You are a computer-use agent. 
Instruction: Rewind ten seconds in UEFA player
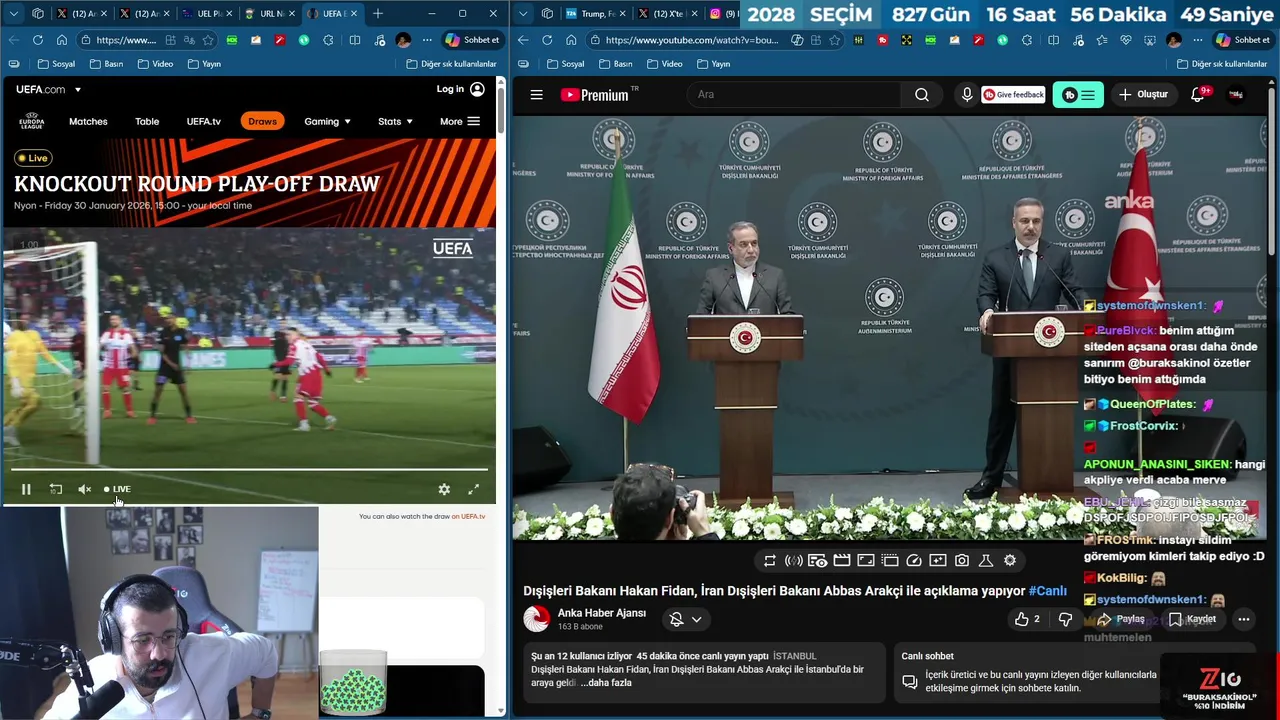click(x=56, y=489)
